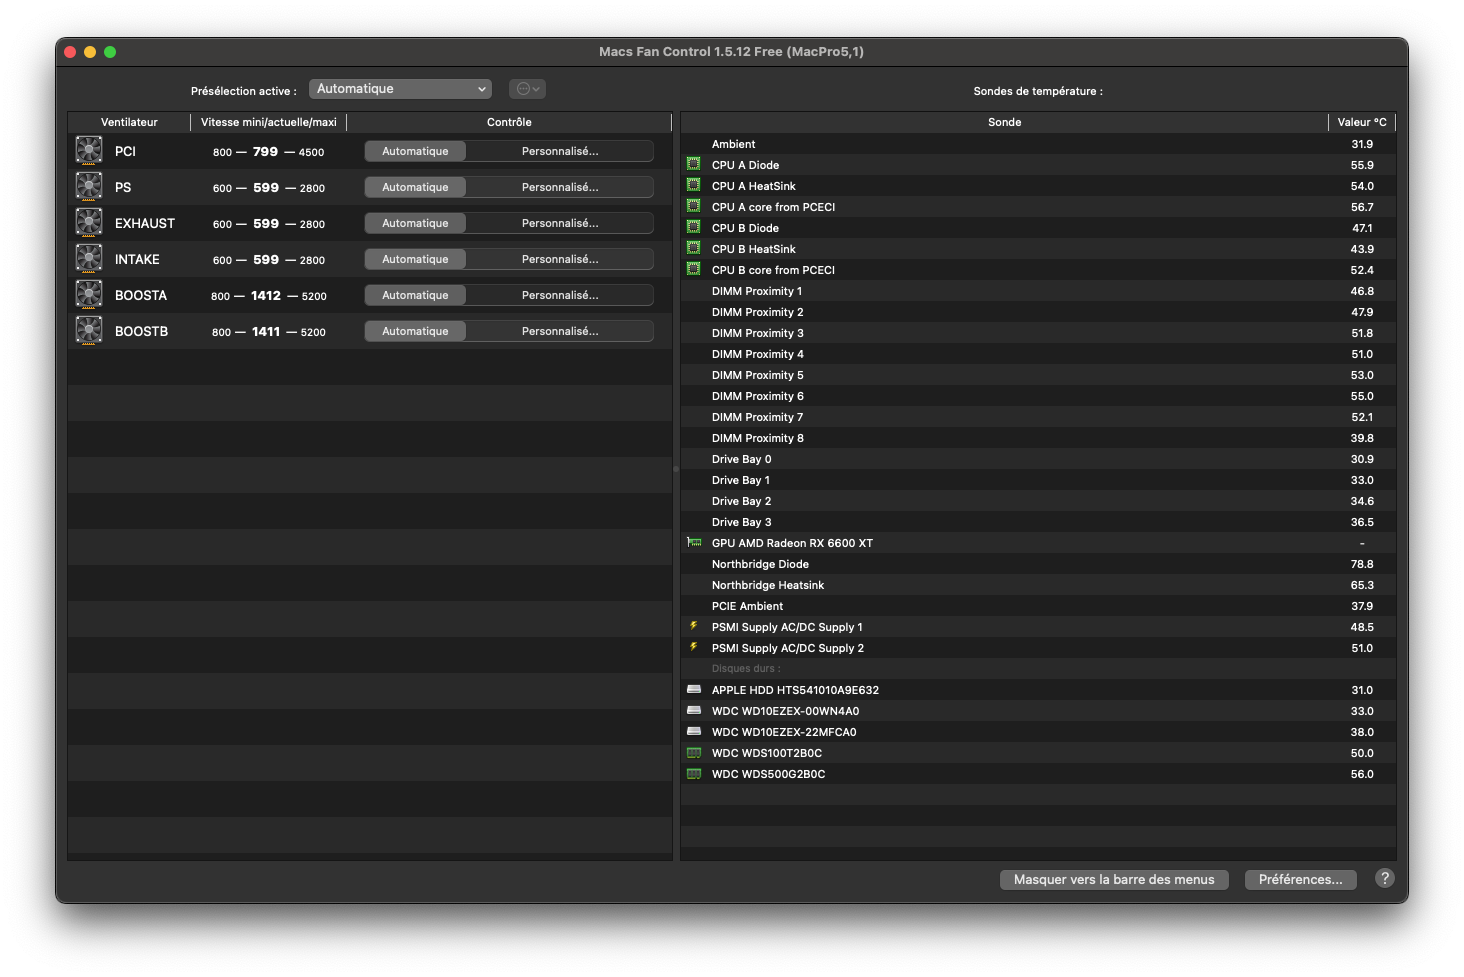Click Masquer vers la barre des menus
The image size is (1464, 977).
(x=1114, y=879)
